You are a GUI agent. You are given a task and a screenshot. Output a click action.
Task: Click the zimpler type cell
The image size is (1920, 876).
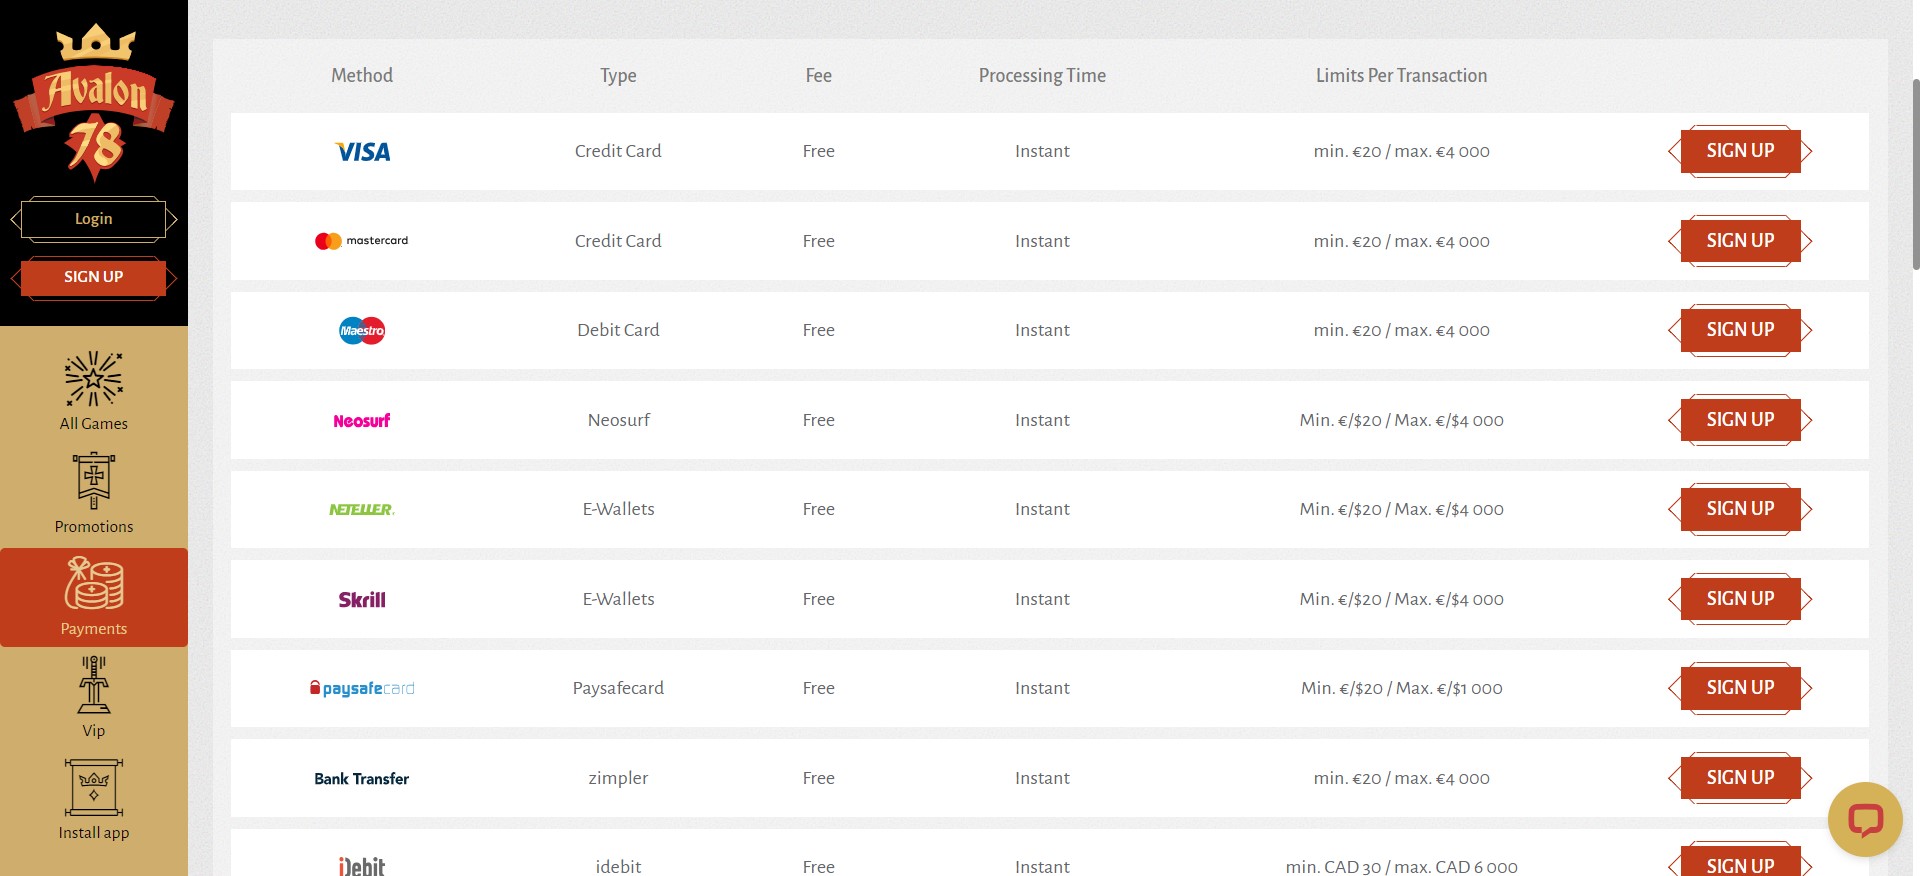tap(618, 778)
